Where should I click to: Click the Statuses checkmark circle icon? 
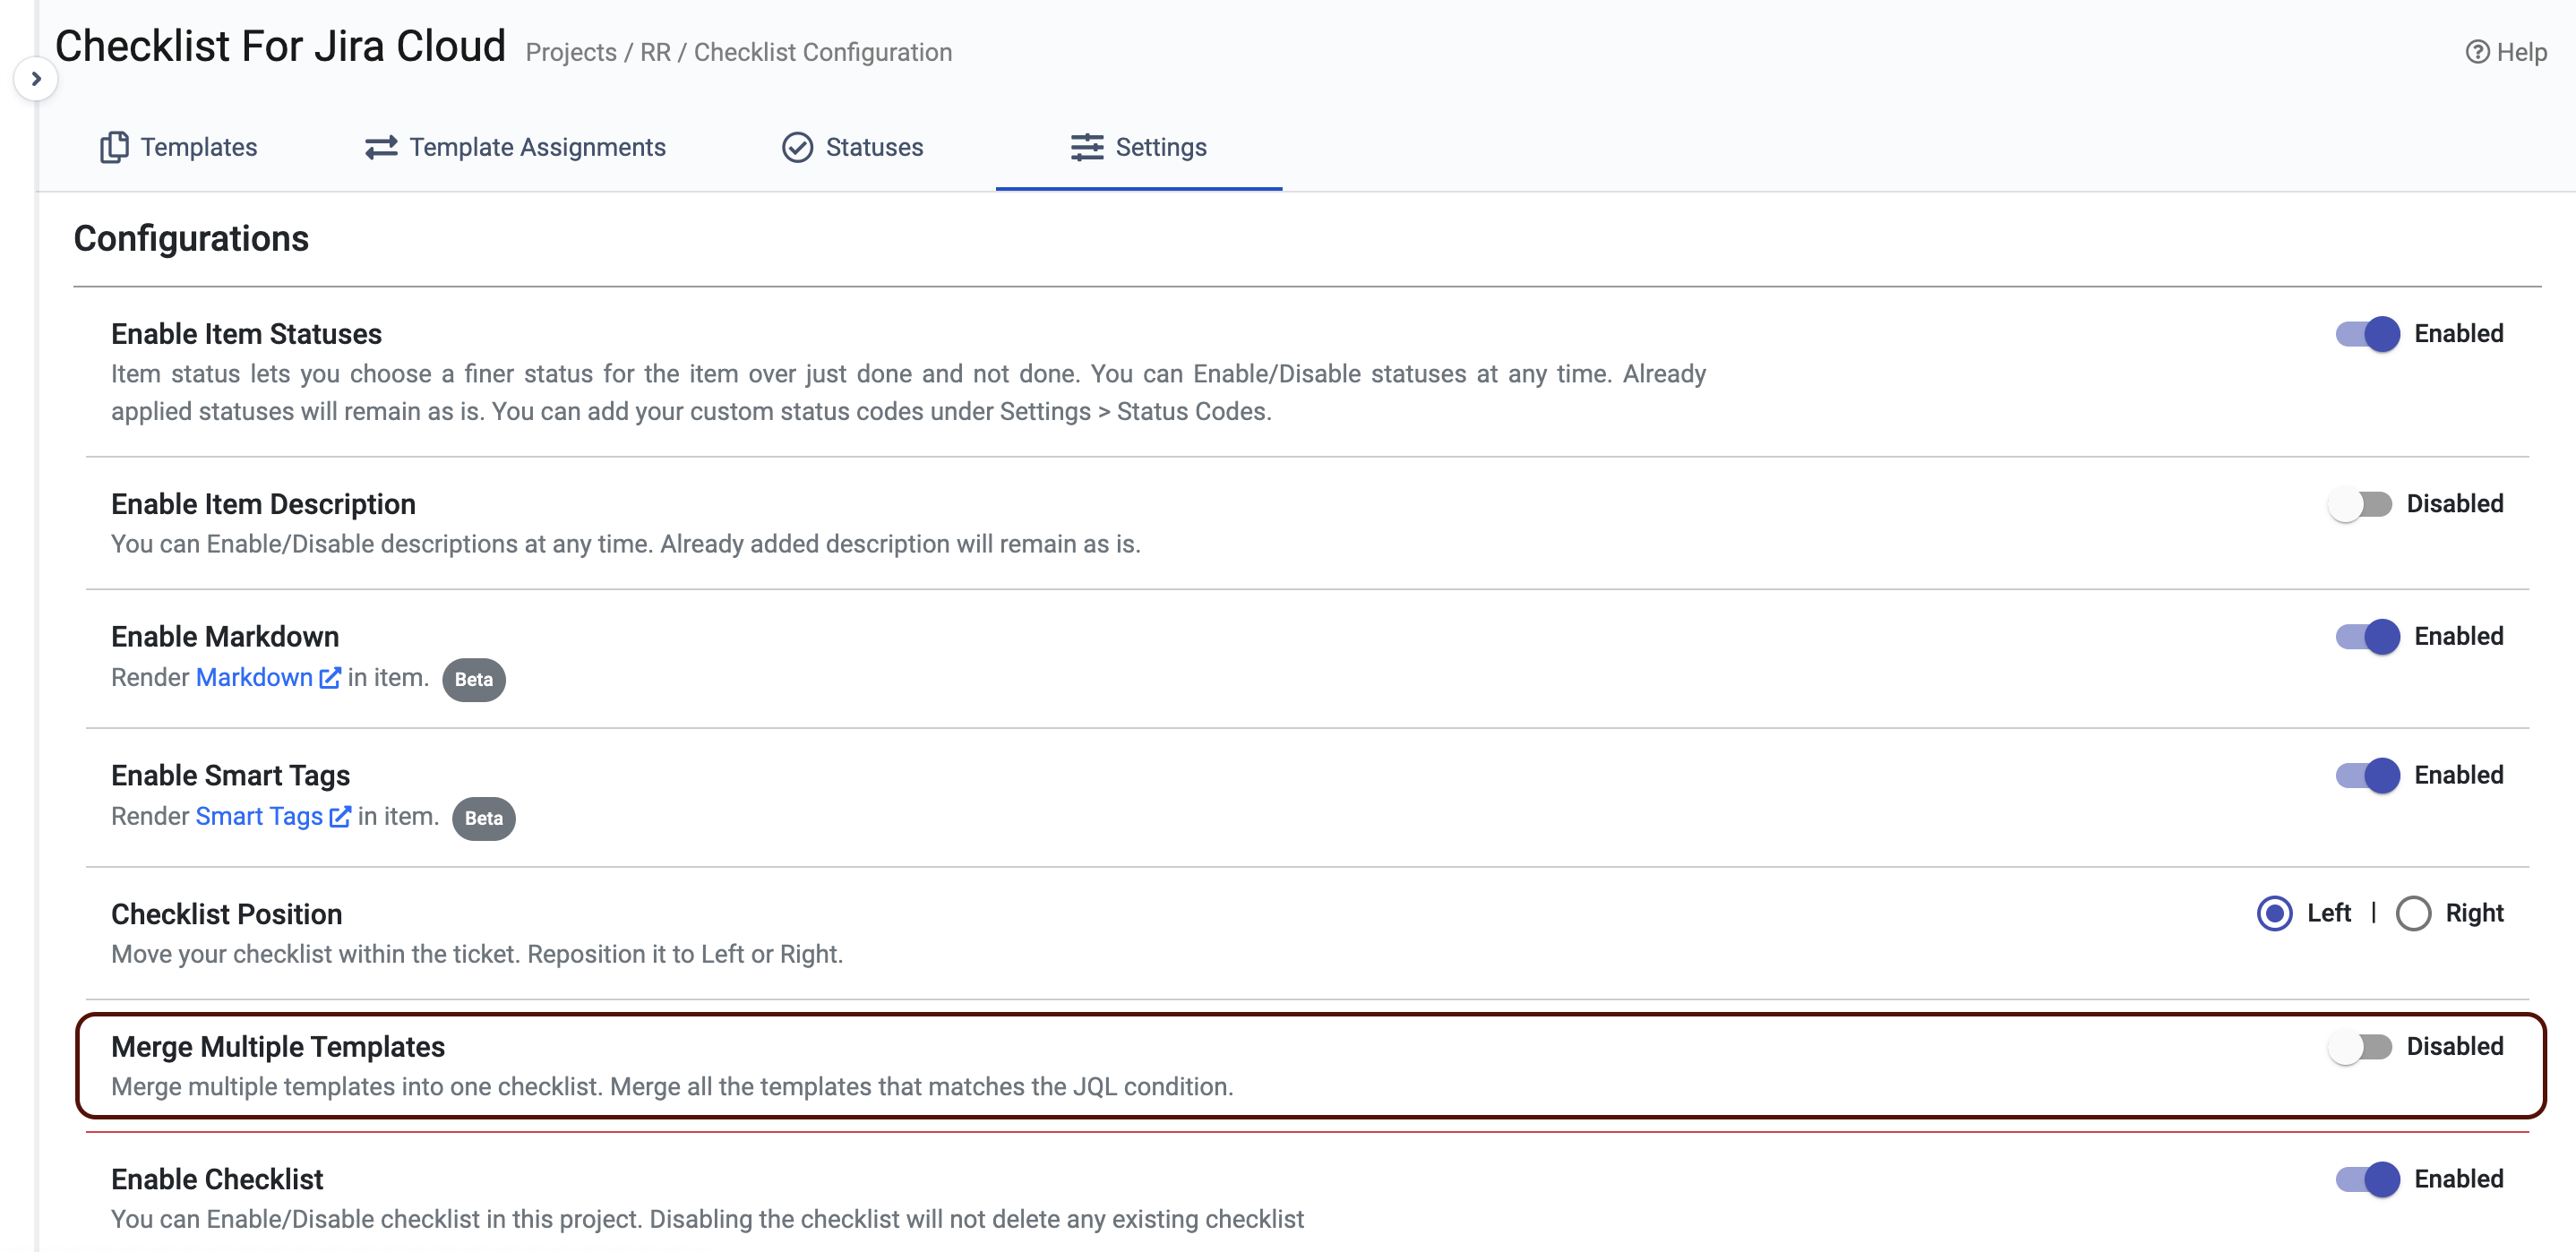[x=797, y=147]
